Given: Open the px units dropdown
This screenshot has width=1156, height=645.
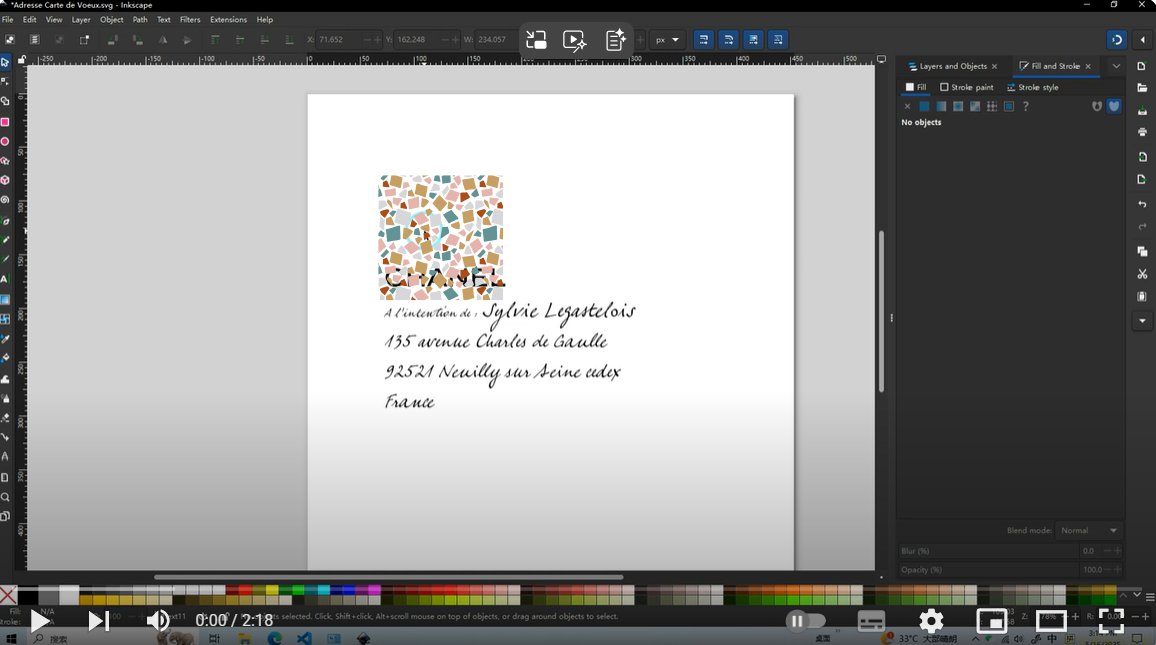Looking at the screenshot, I should [x=667, y=40].
